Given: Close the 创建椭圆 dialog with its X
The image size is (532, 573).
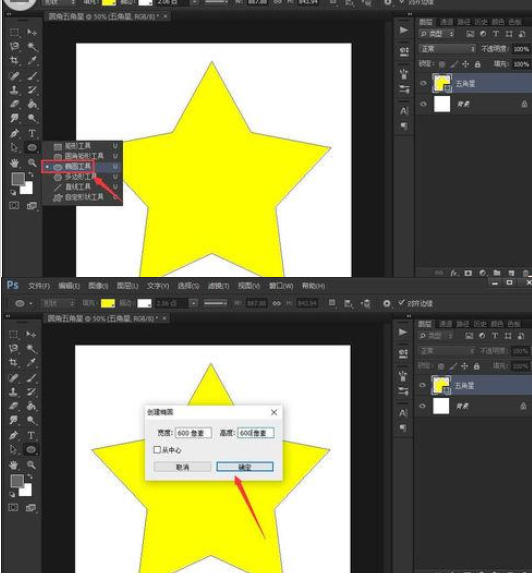Looking at the screenshot, I should 274,412.
